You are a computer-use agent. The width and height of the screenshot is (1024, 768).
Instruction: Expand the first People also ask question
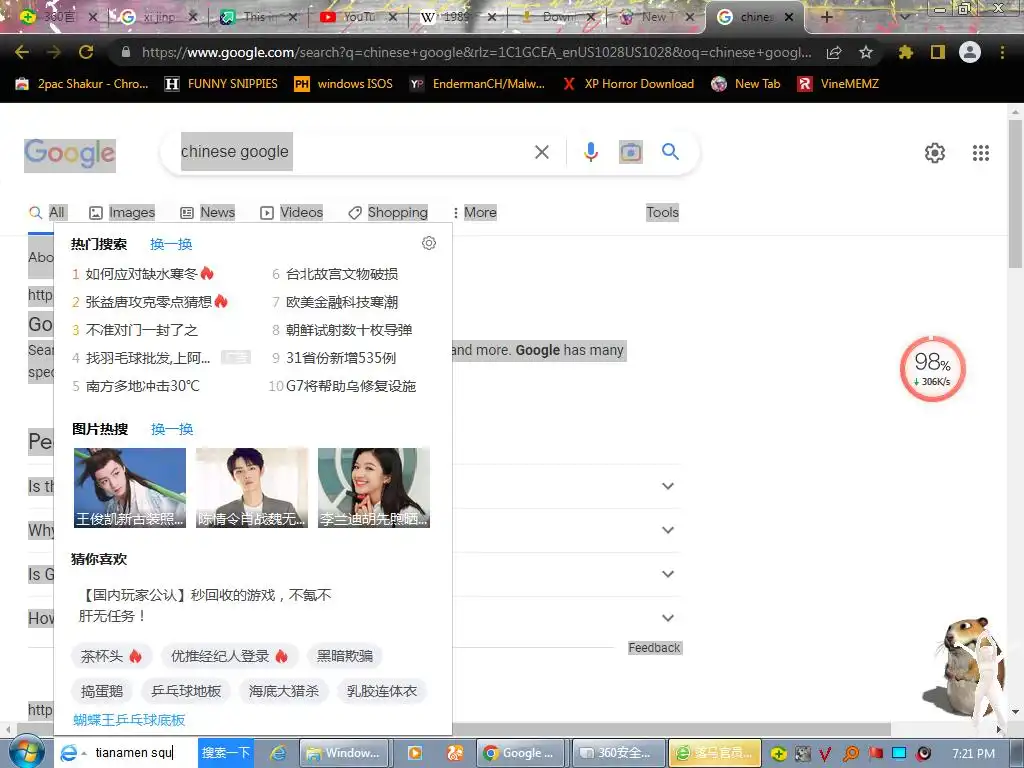tap(667, 486)
